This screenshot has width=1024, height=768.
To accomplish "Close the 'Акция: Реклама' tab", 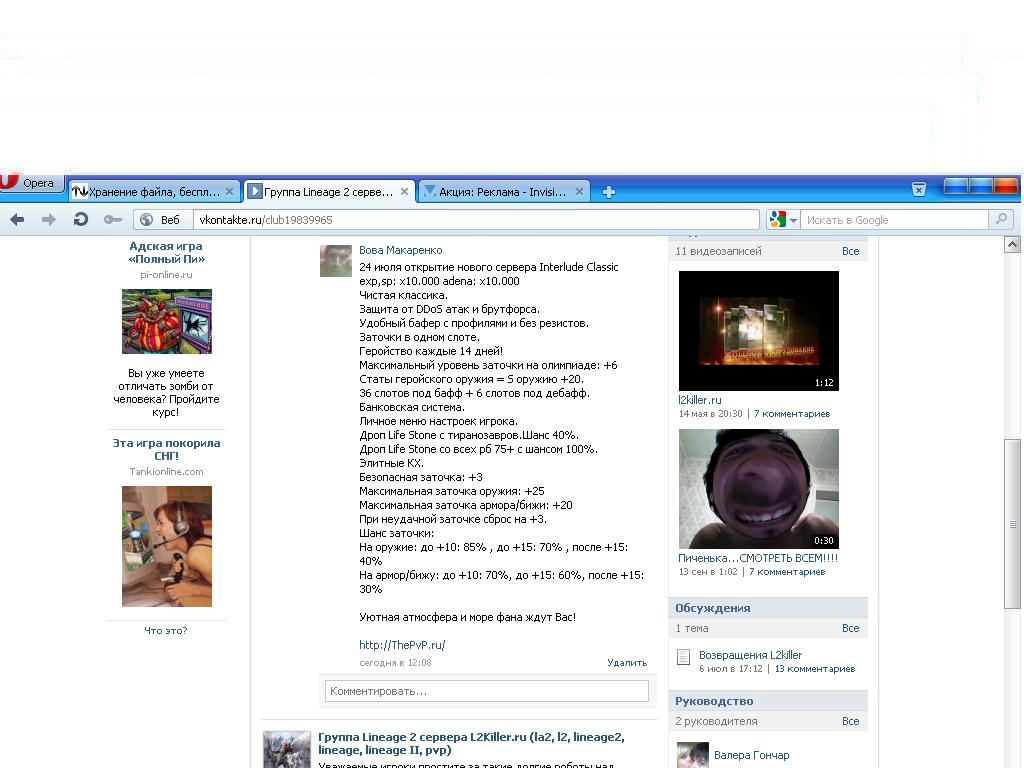I will (x=579, y=191).
